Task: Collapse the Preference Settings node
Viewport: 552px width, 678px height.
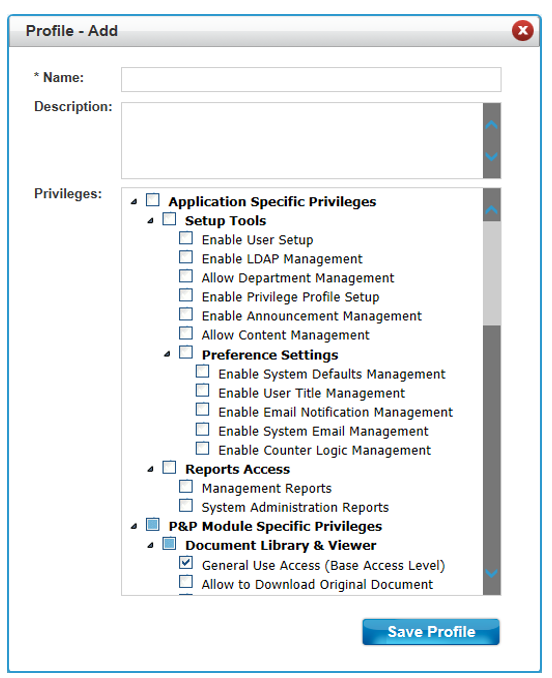Action: [167, 355]
